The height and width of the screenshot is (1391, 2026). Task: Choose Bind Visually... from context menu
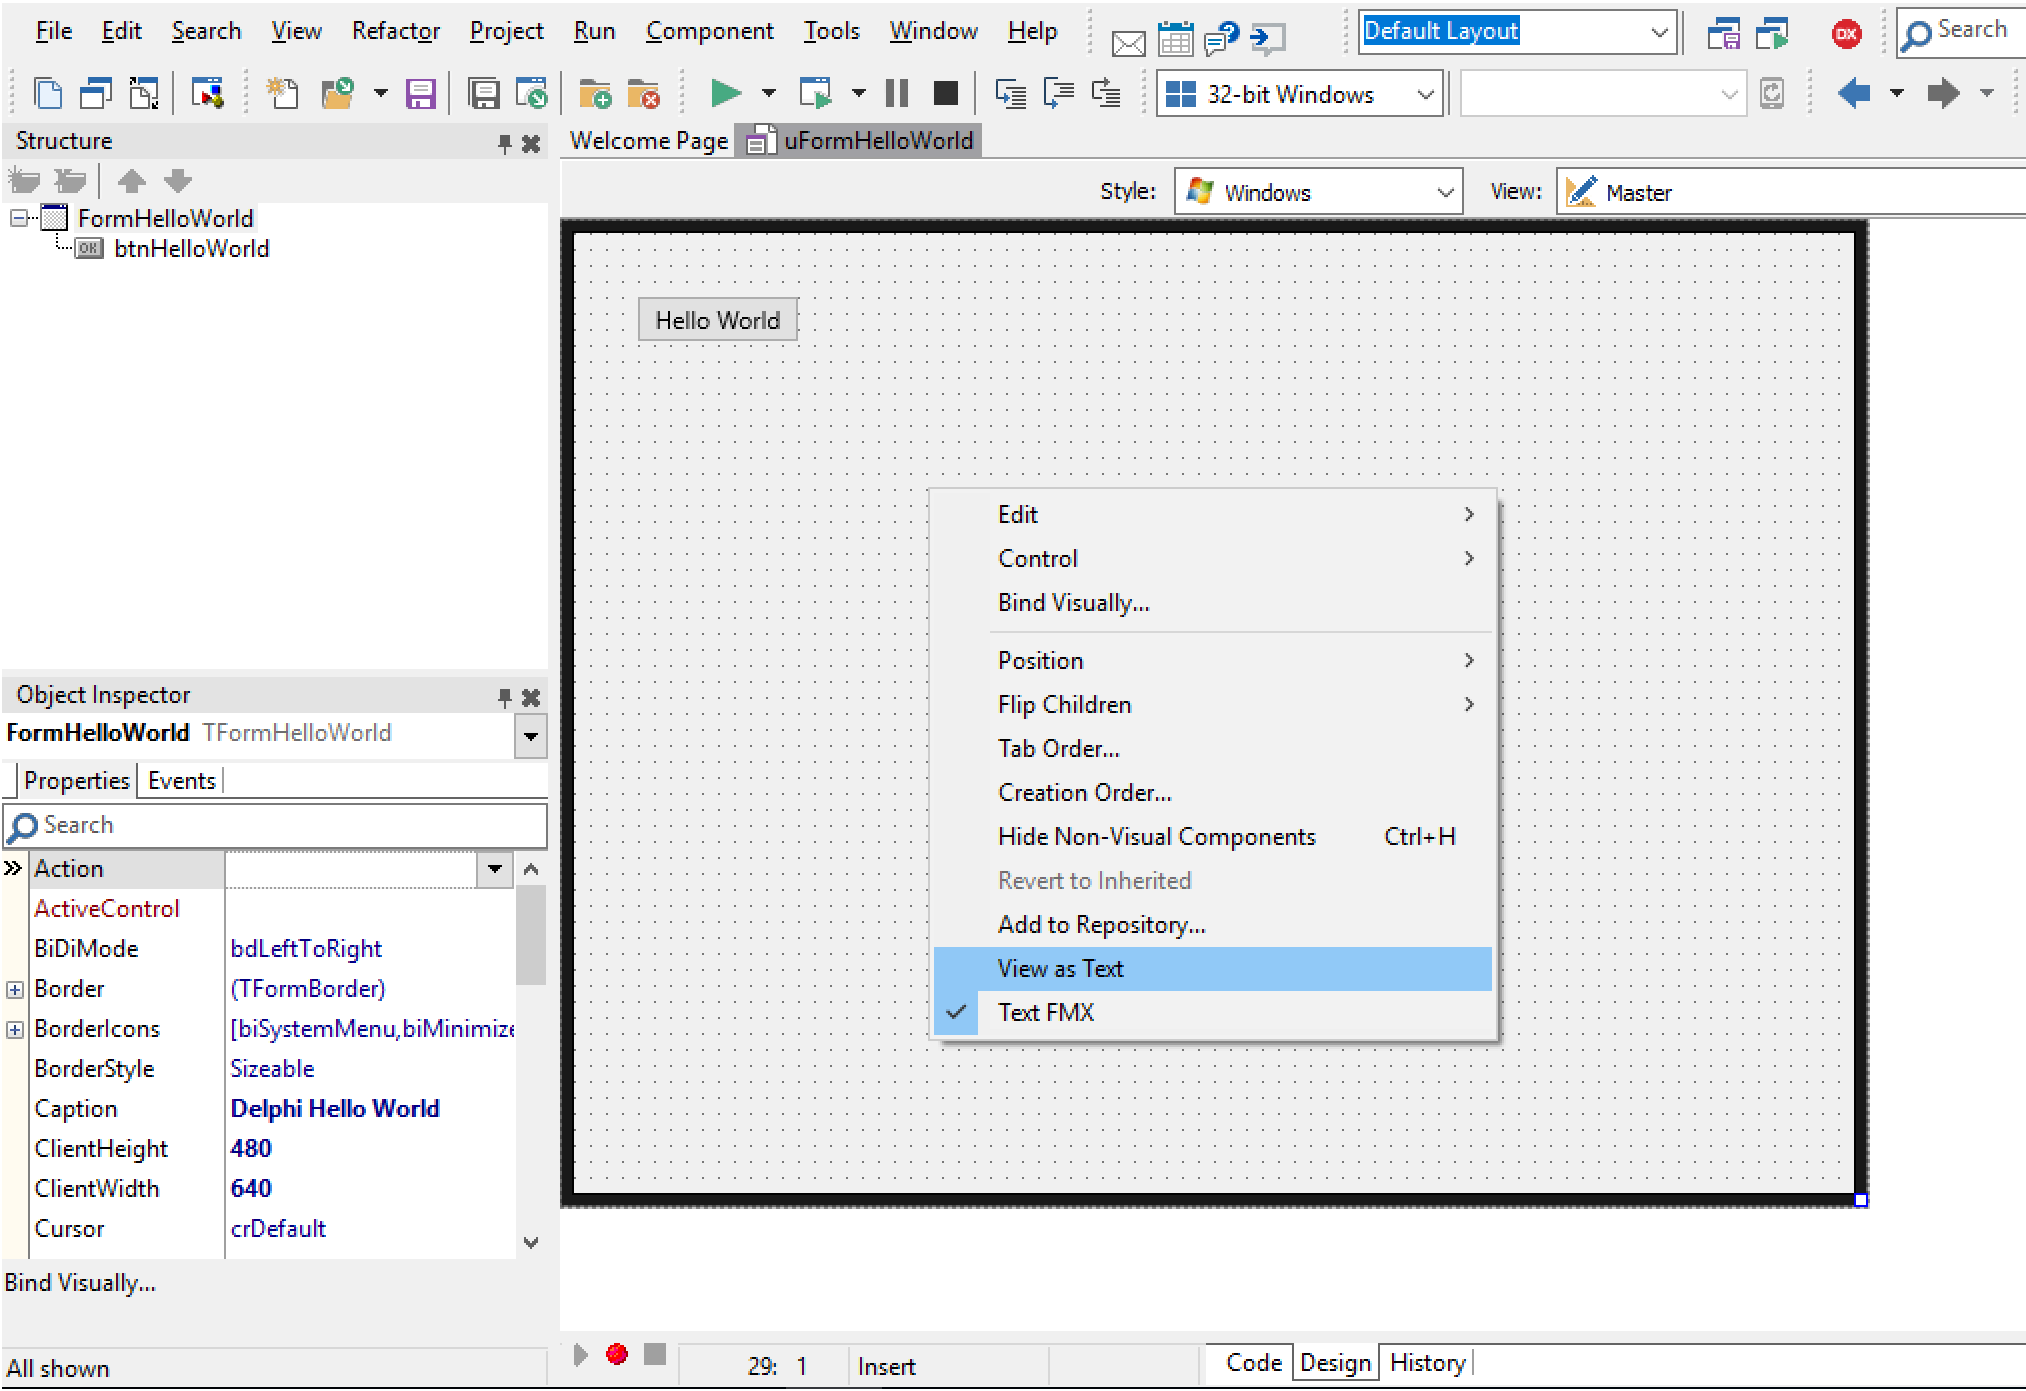1213,603
